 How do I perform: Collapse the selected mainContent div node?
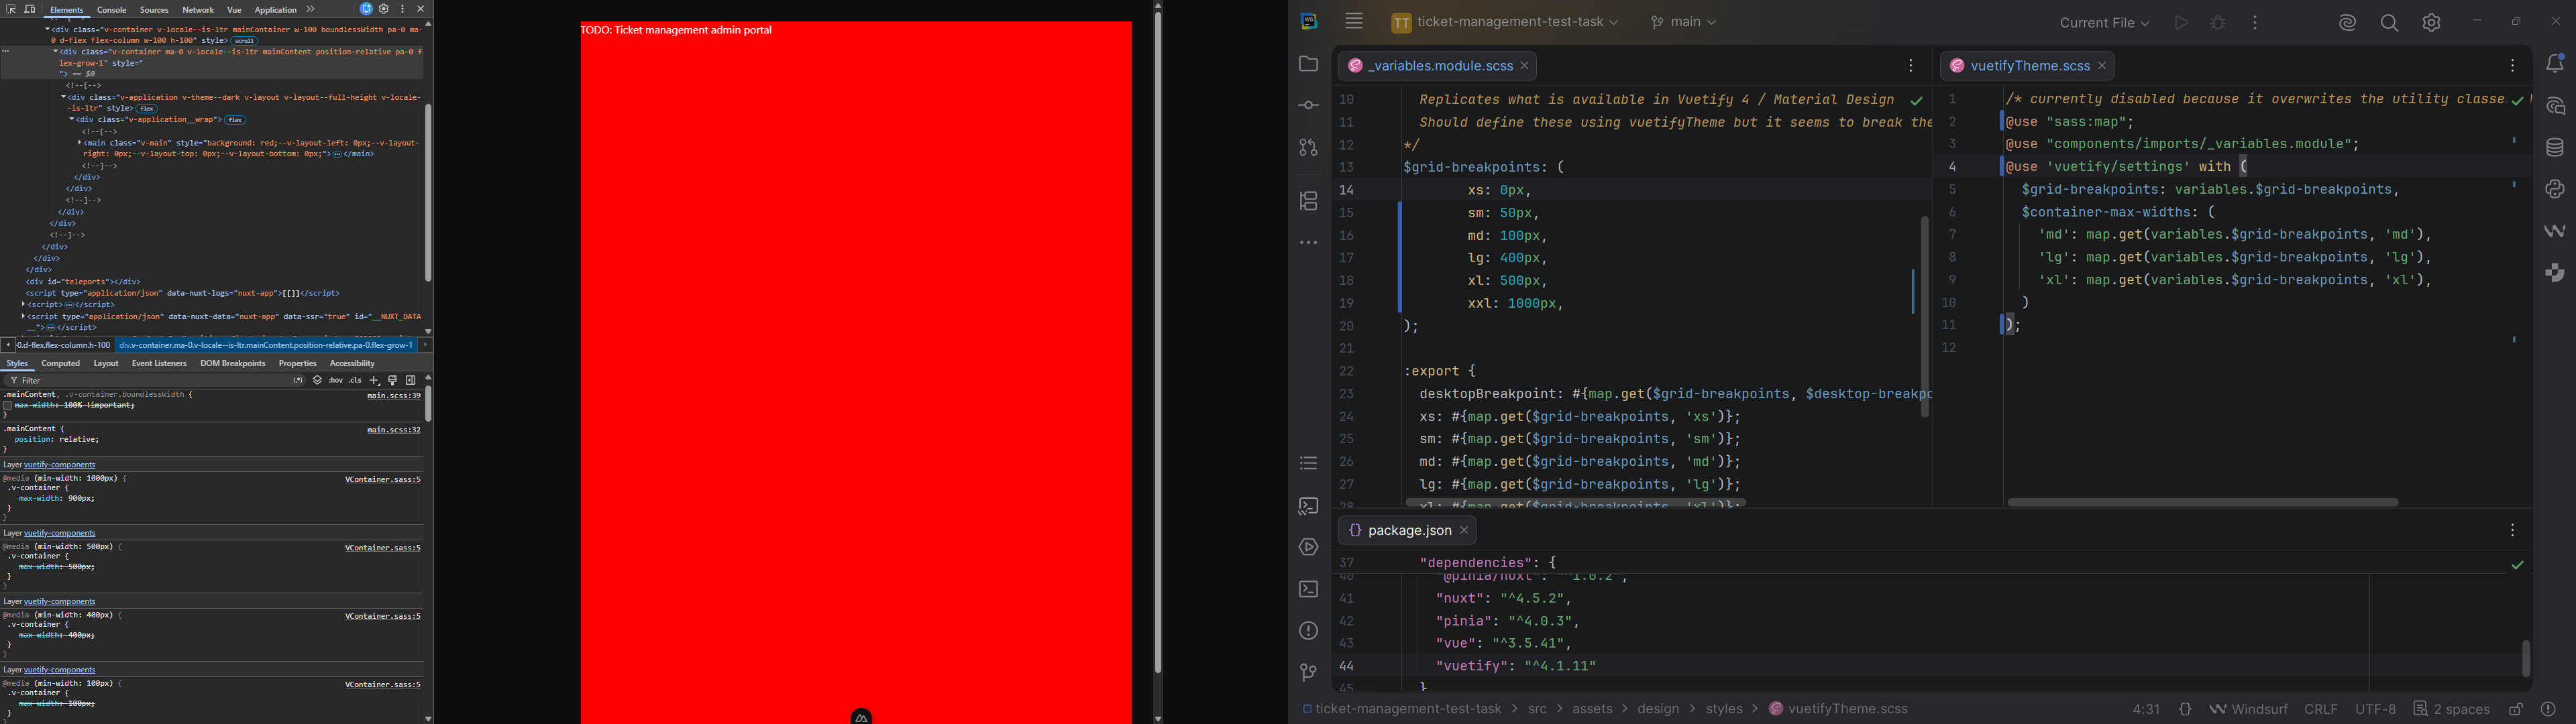point(55,51)
